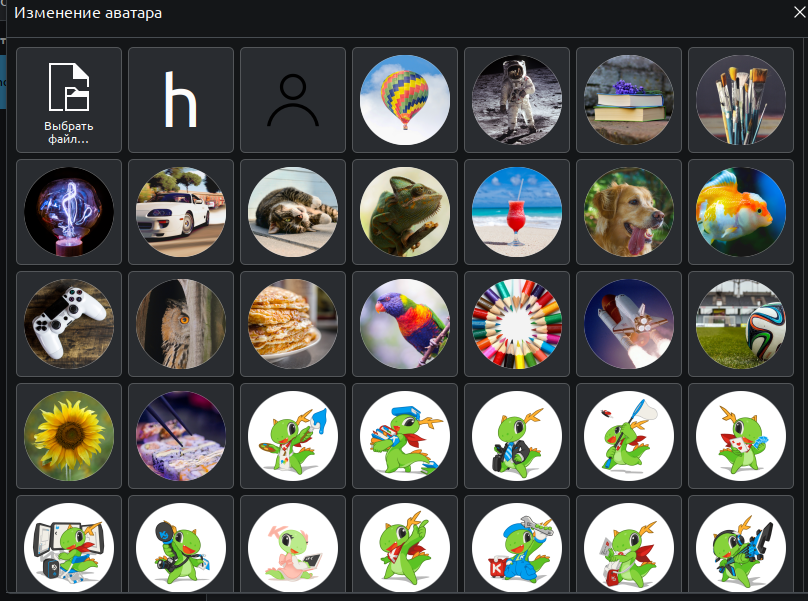The height and width of the screenshot is (601, 808).
Task: Pick the white sports car avatar
Action: [181, 212]
